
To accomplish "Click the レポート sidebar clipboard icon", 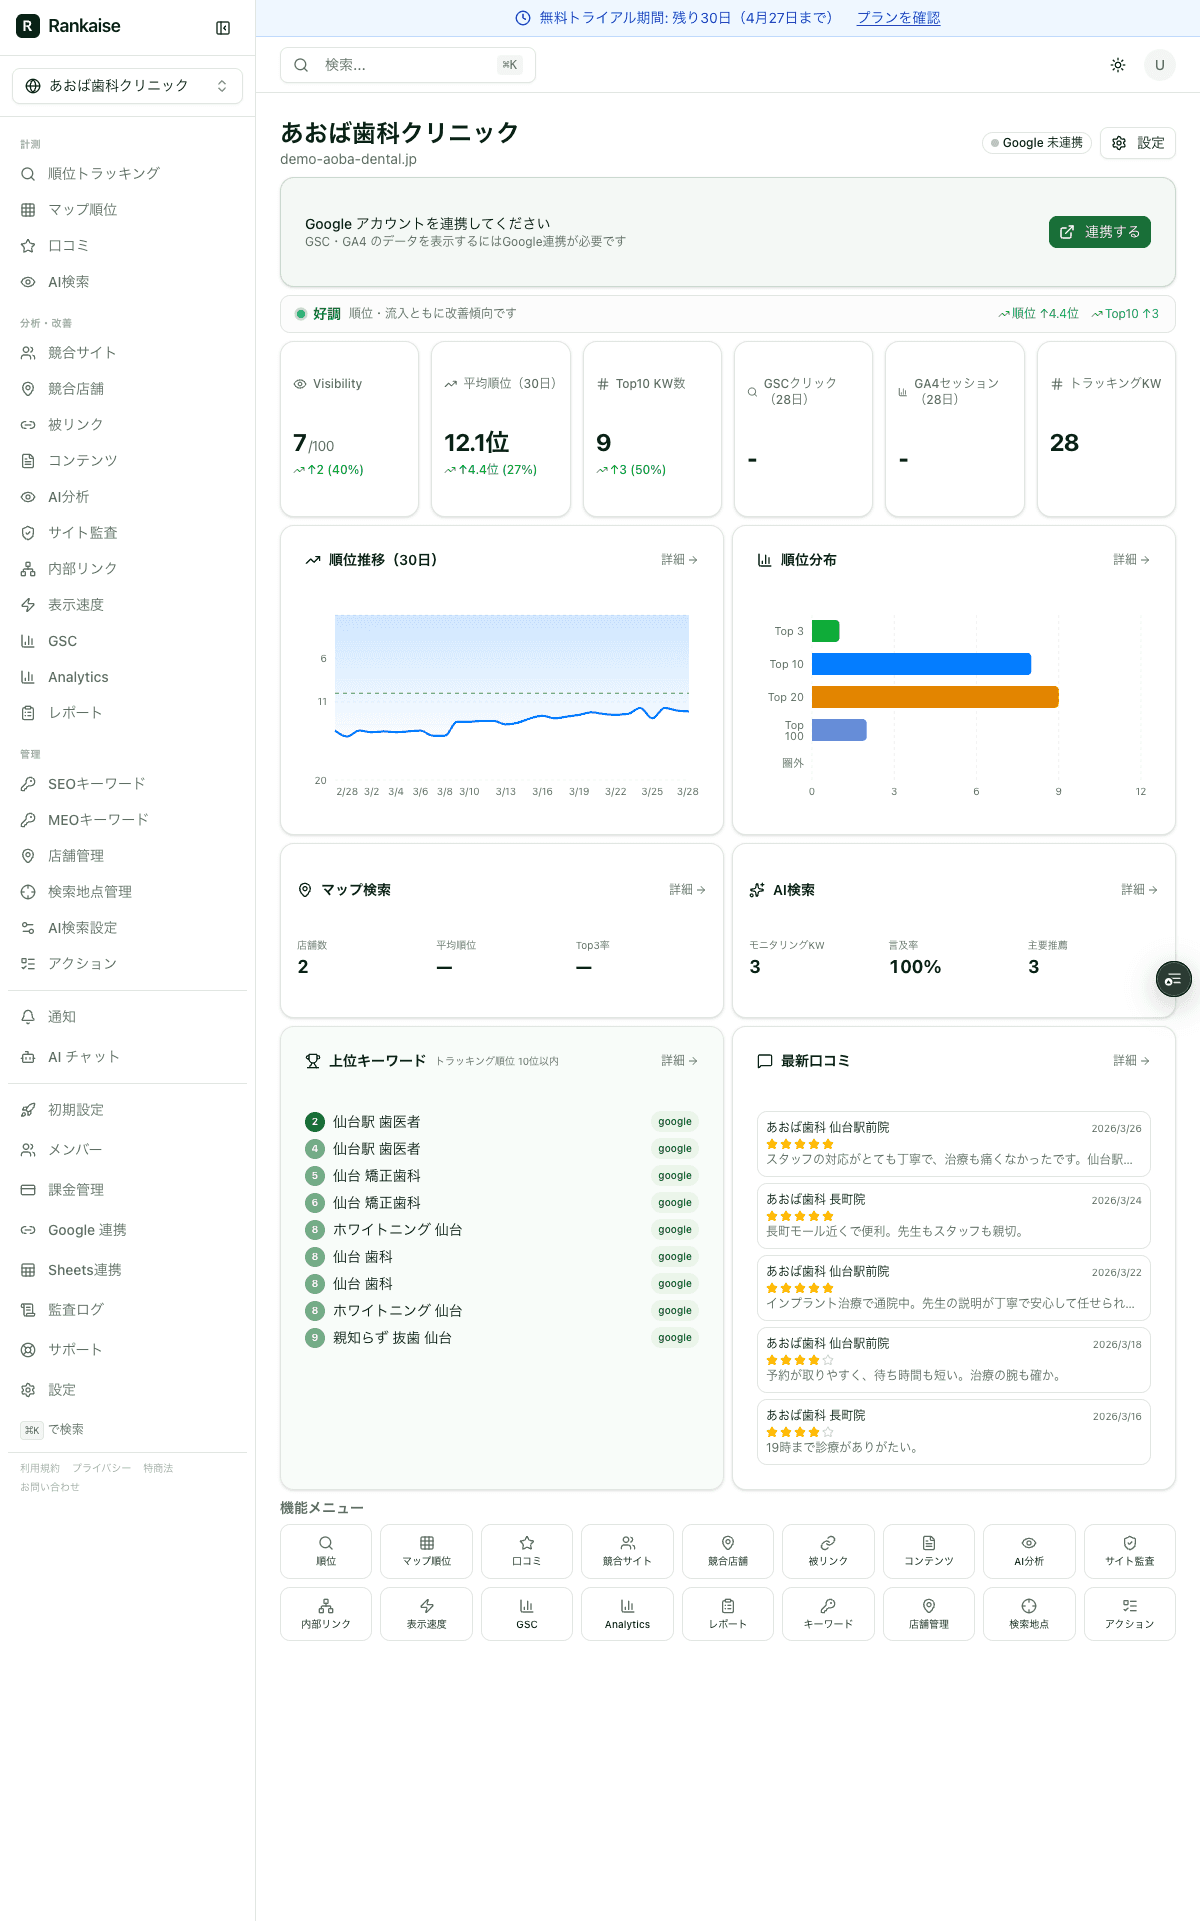I will [28, 713].
